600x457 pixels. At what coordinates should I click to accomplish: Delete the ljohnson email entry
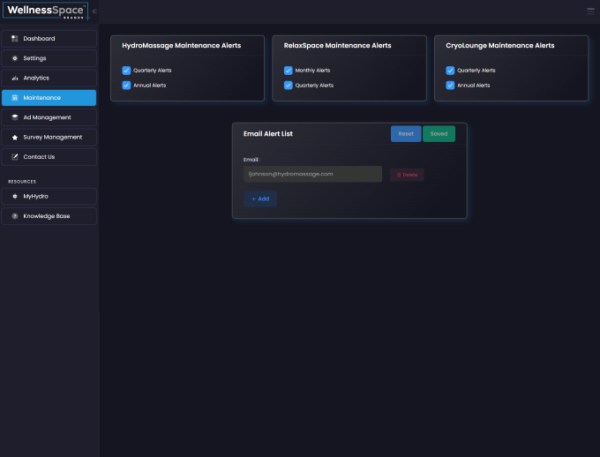406,174
